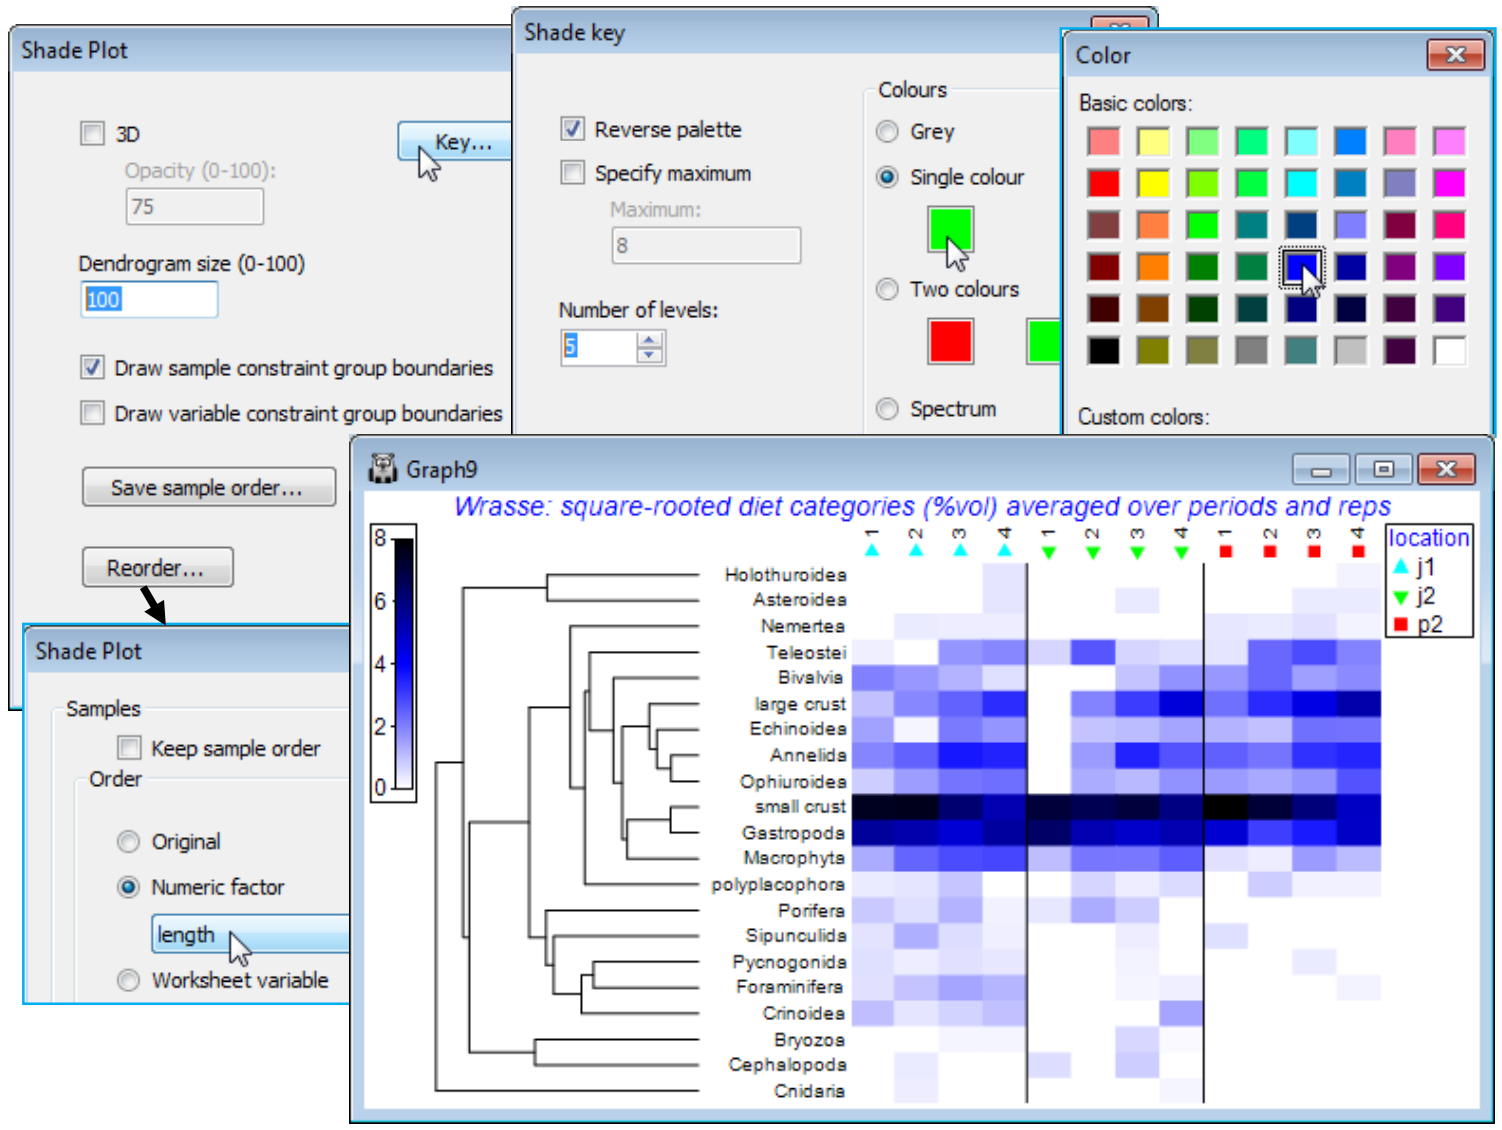The height and width of the screenshot is (1130, 1502).
Task: Click the polyplacophora row label
Action: tap(778, 885)
